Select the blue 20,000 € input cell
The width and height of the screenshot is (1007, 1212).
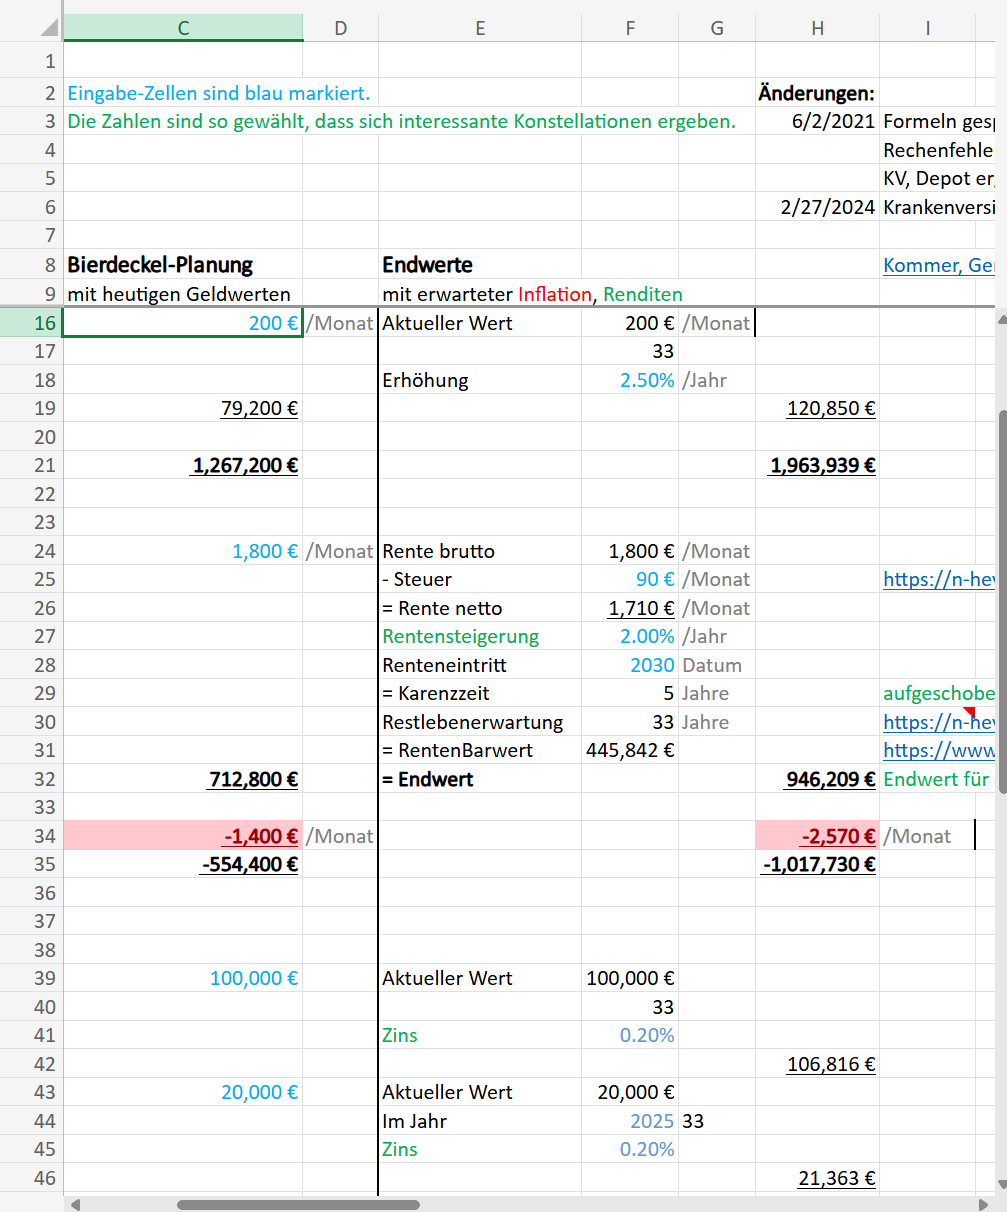(x=183, y=1092)
